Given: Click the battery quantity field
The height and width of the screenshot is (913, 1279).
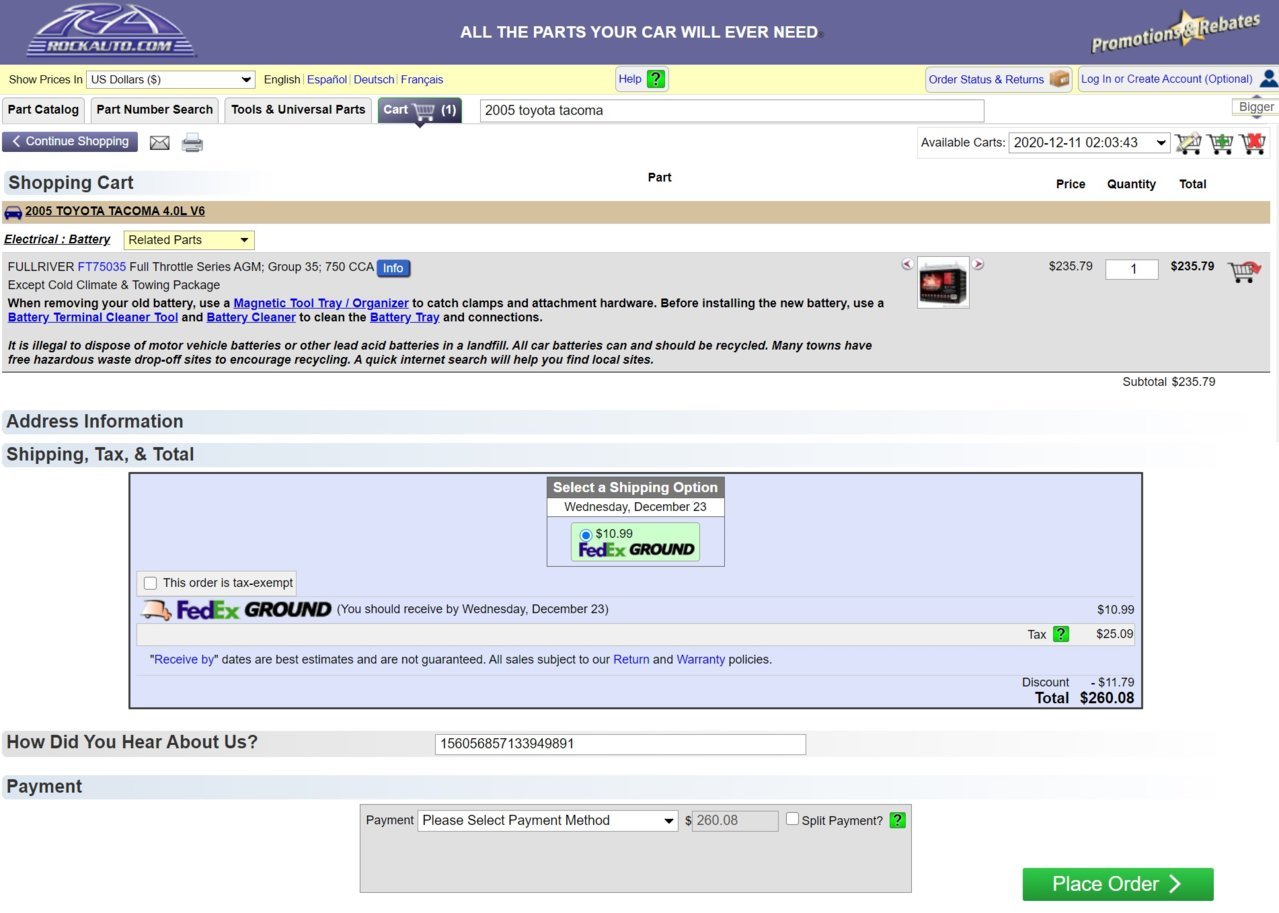Looking at the screenshot, I should click(1132, 269).
